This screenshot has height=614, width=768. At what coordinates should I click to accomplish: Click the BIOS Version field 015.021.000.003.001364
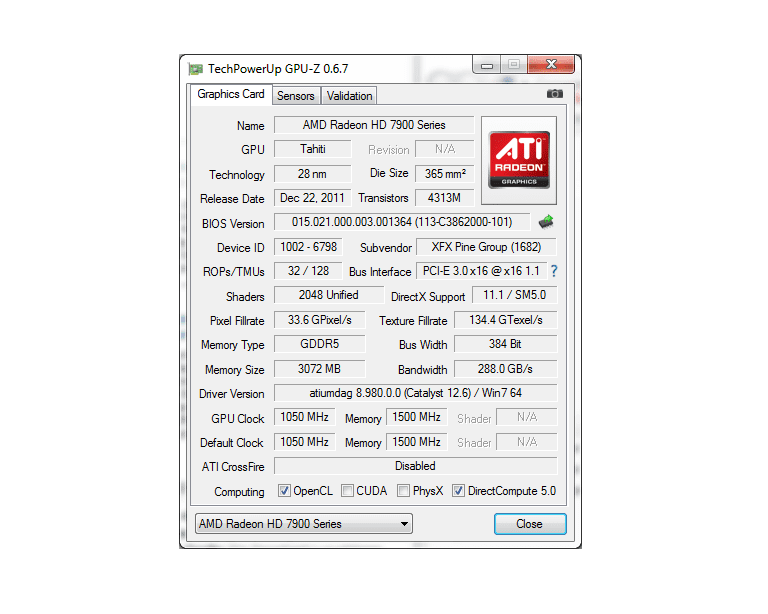tap(402, 222)
